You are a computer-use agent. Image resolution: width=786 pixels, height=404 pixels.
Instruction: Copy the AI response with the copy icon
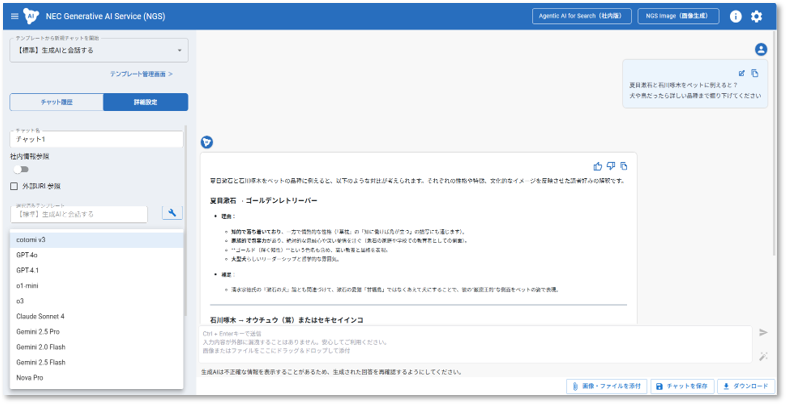(x=623, y=166)
